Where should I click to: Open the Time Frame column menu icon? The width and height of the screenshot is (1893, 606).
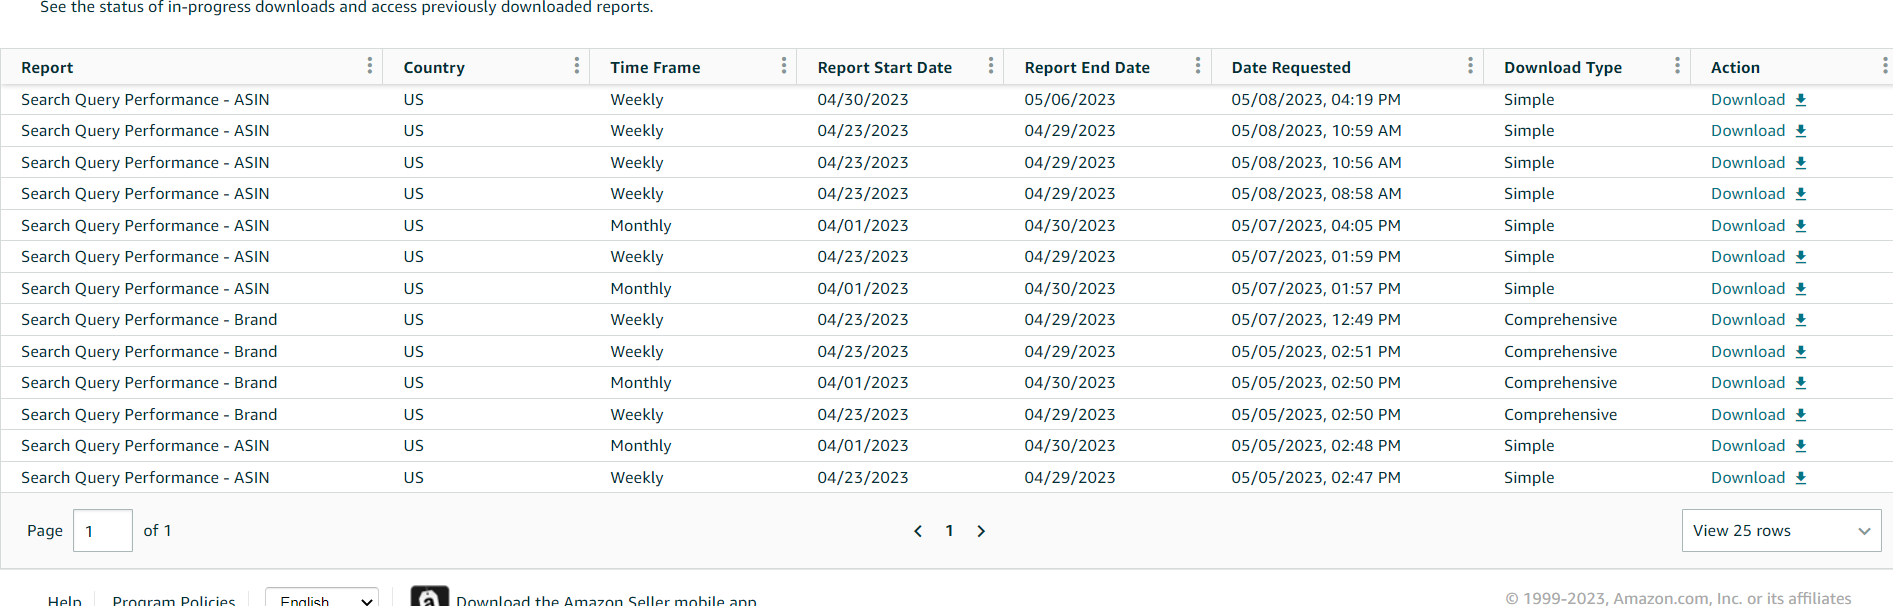pos(784,66)
